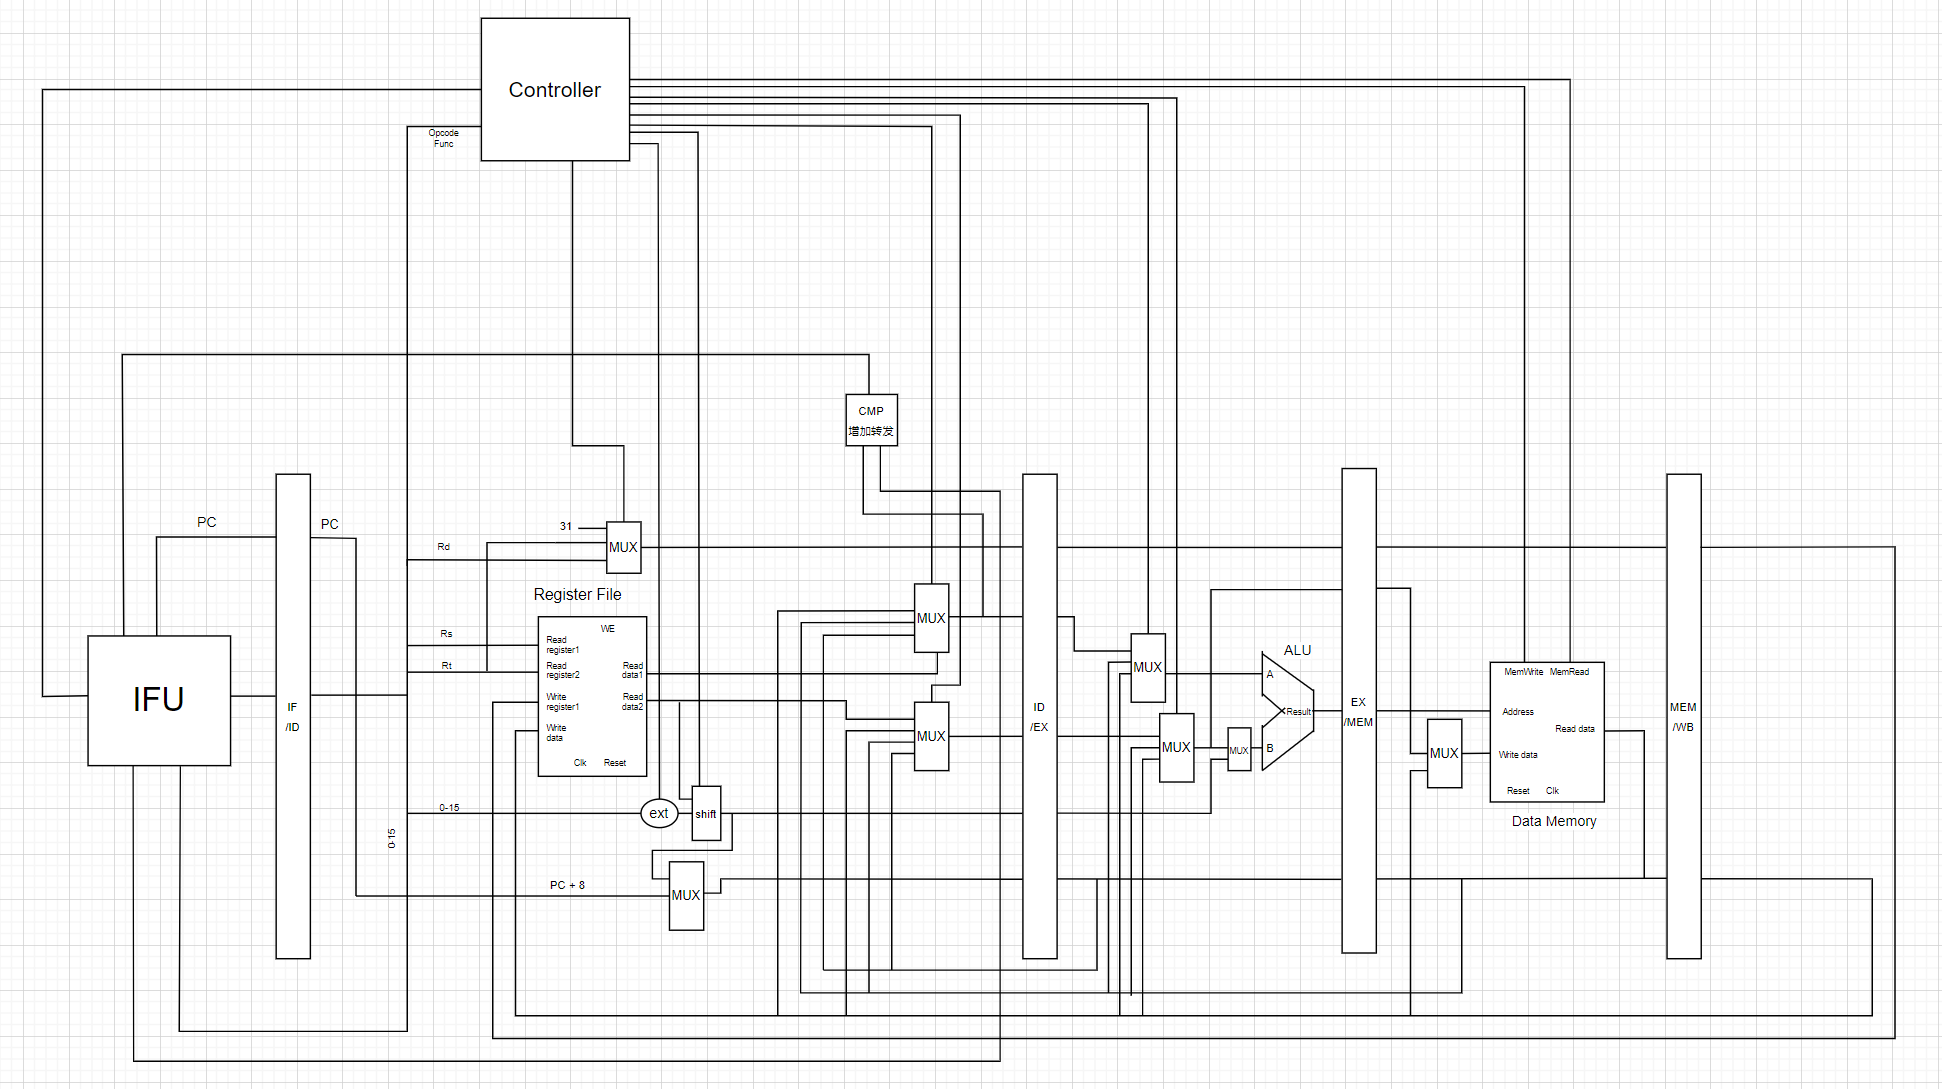Select the 'Reset' port on Data Memory

coord(1518,791)
